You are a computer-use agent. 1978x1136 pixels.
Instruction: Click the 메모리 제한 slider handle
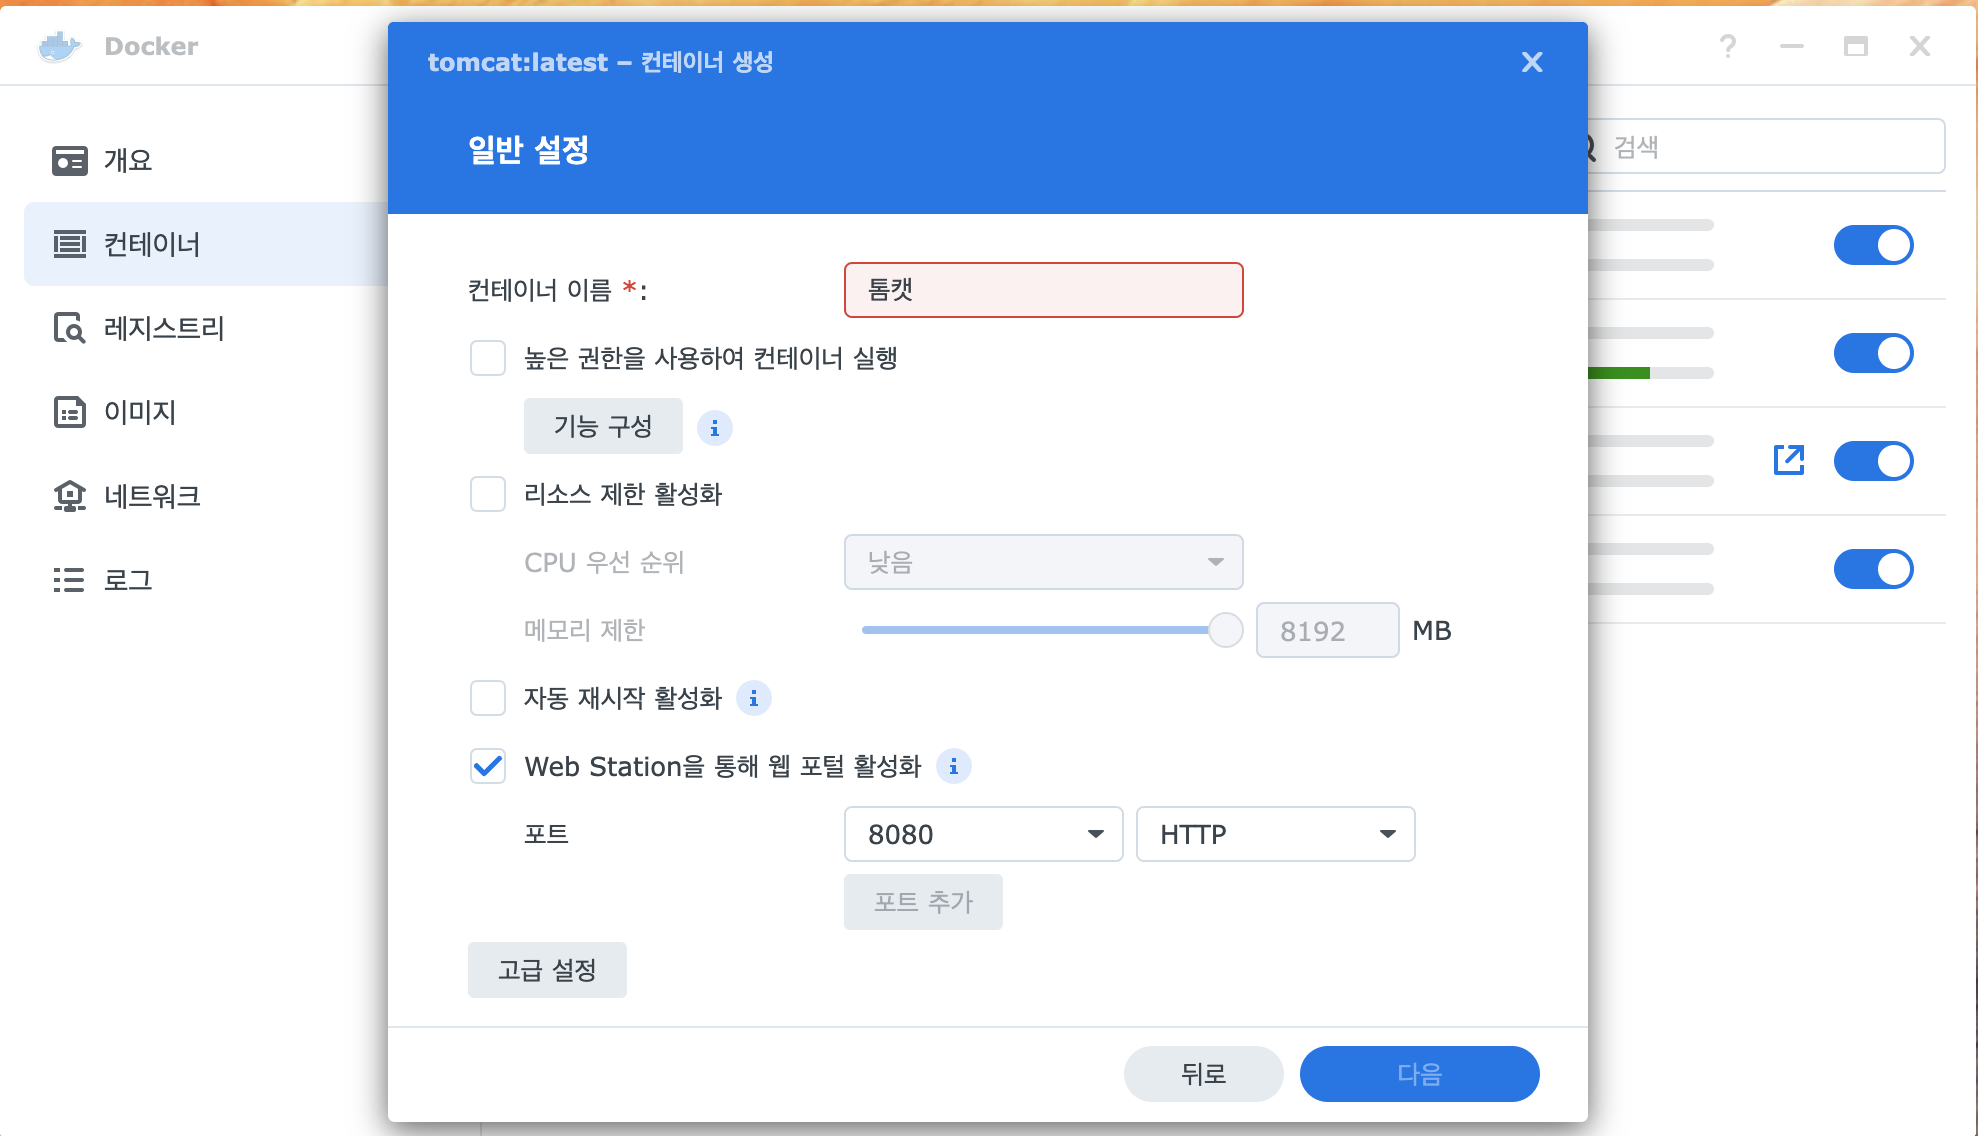1225,630
